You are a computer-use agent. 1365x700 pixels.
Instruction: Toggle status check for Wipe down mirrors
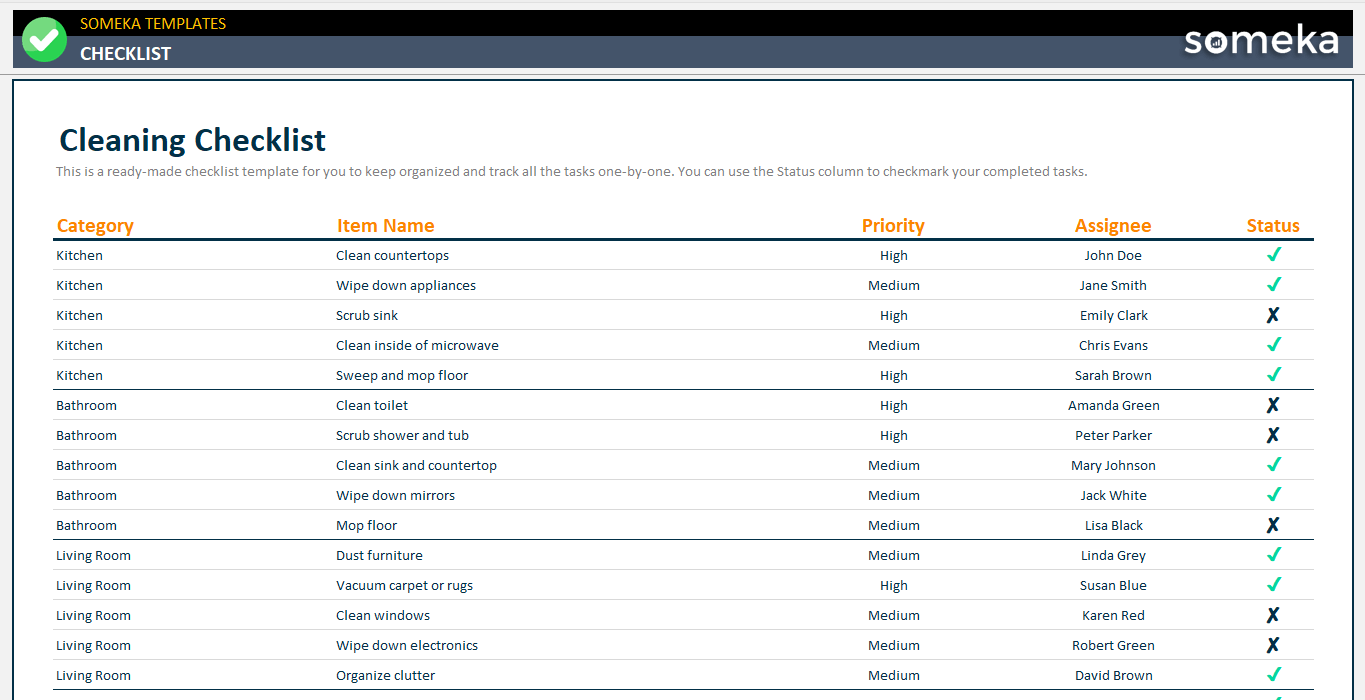tap(1273, 495)
